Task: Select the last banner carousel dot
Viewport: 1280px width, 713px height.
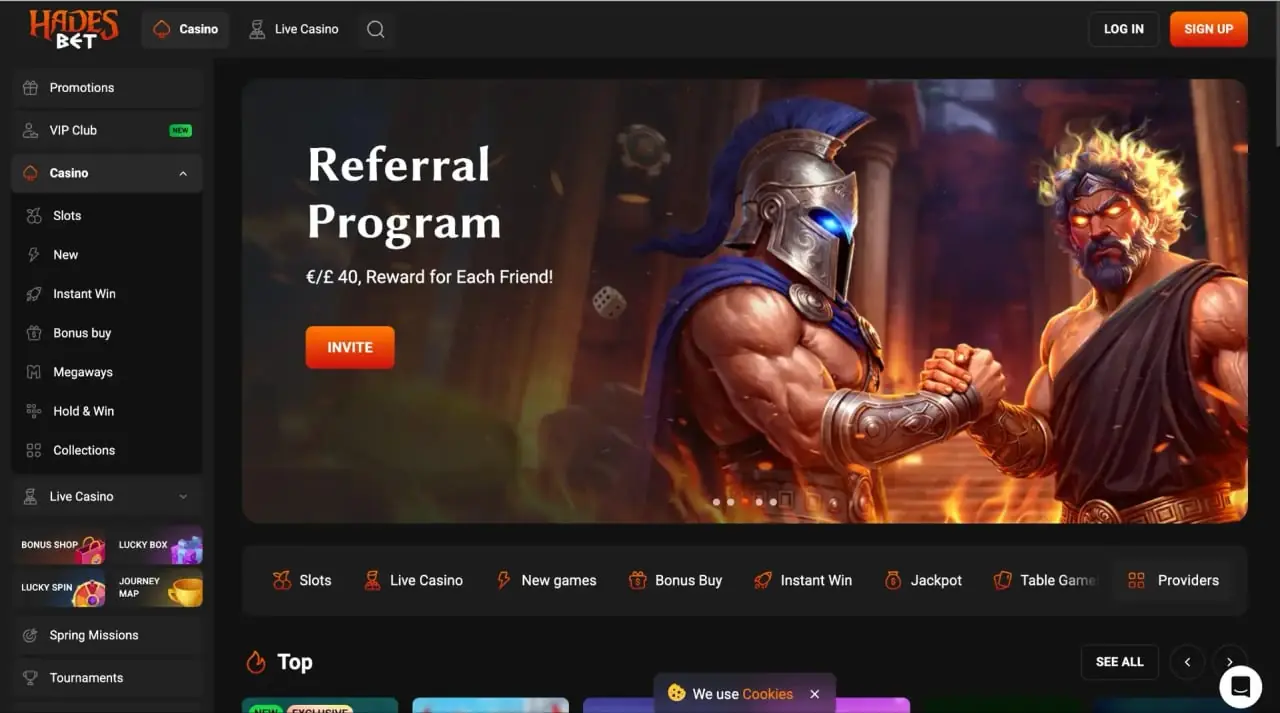Action: coord(773,502)
